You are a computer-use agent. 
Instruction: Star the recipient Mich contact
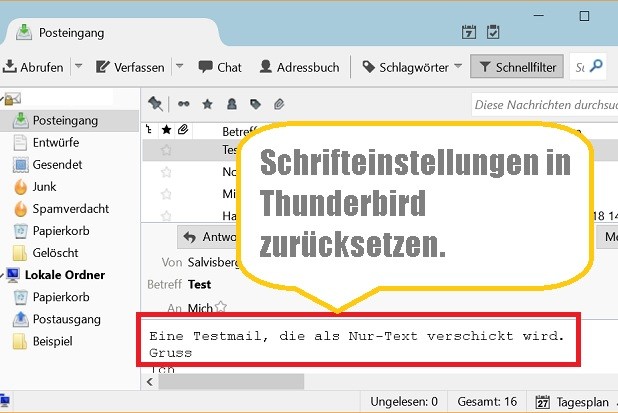point(221,306)
